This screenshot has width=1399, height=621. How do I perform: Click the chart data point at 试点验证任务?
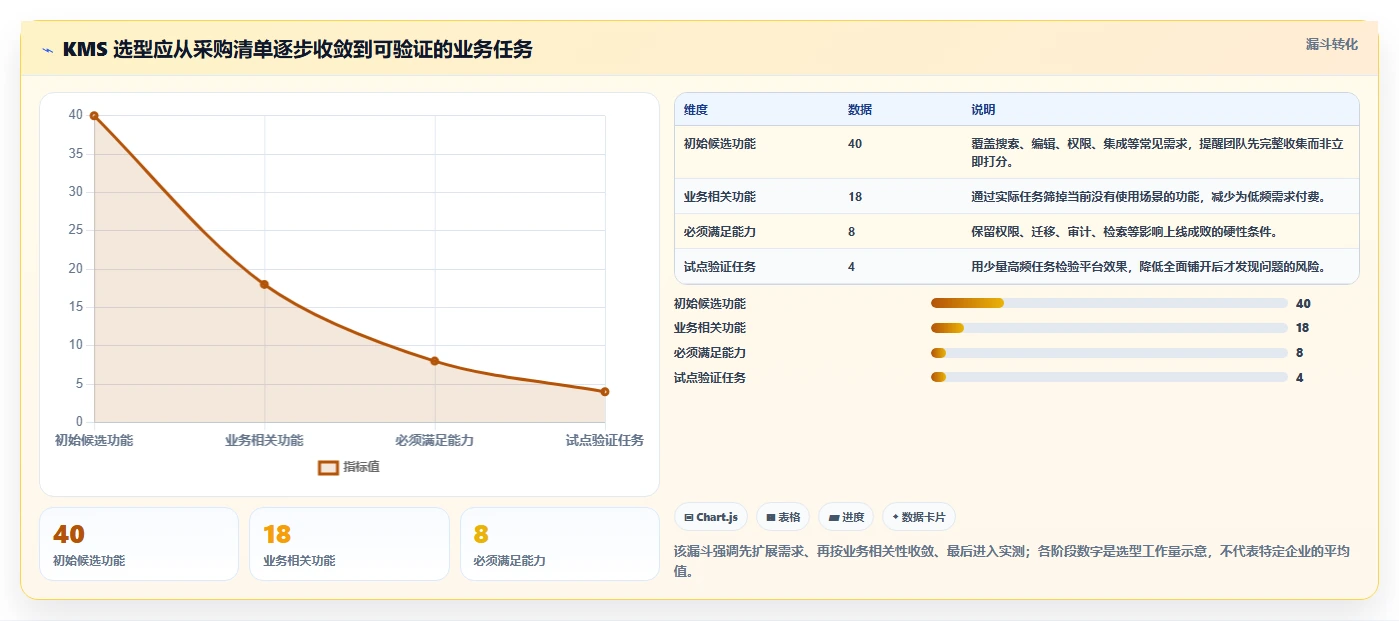(605, 392)
